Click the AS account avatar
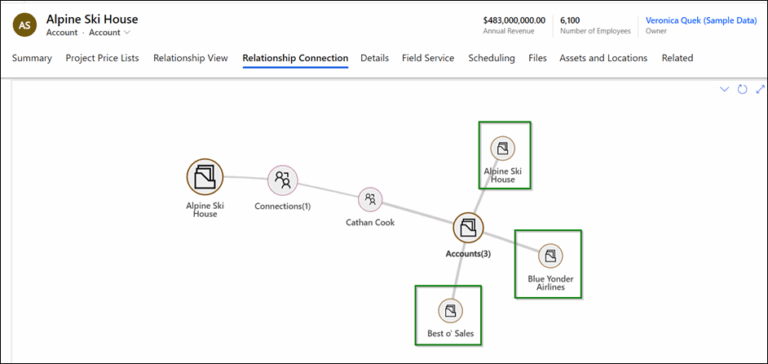This screenshot has width=768, height=364. coord(24,25)
